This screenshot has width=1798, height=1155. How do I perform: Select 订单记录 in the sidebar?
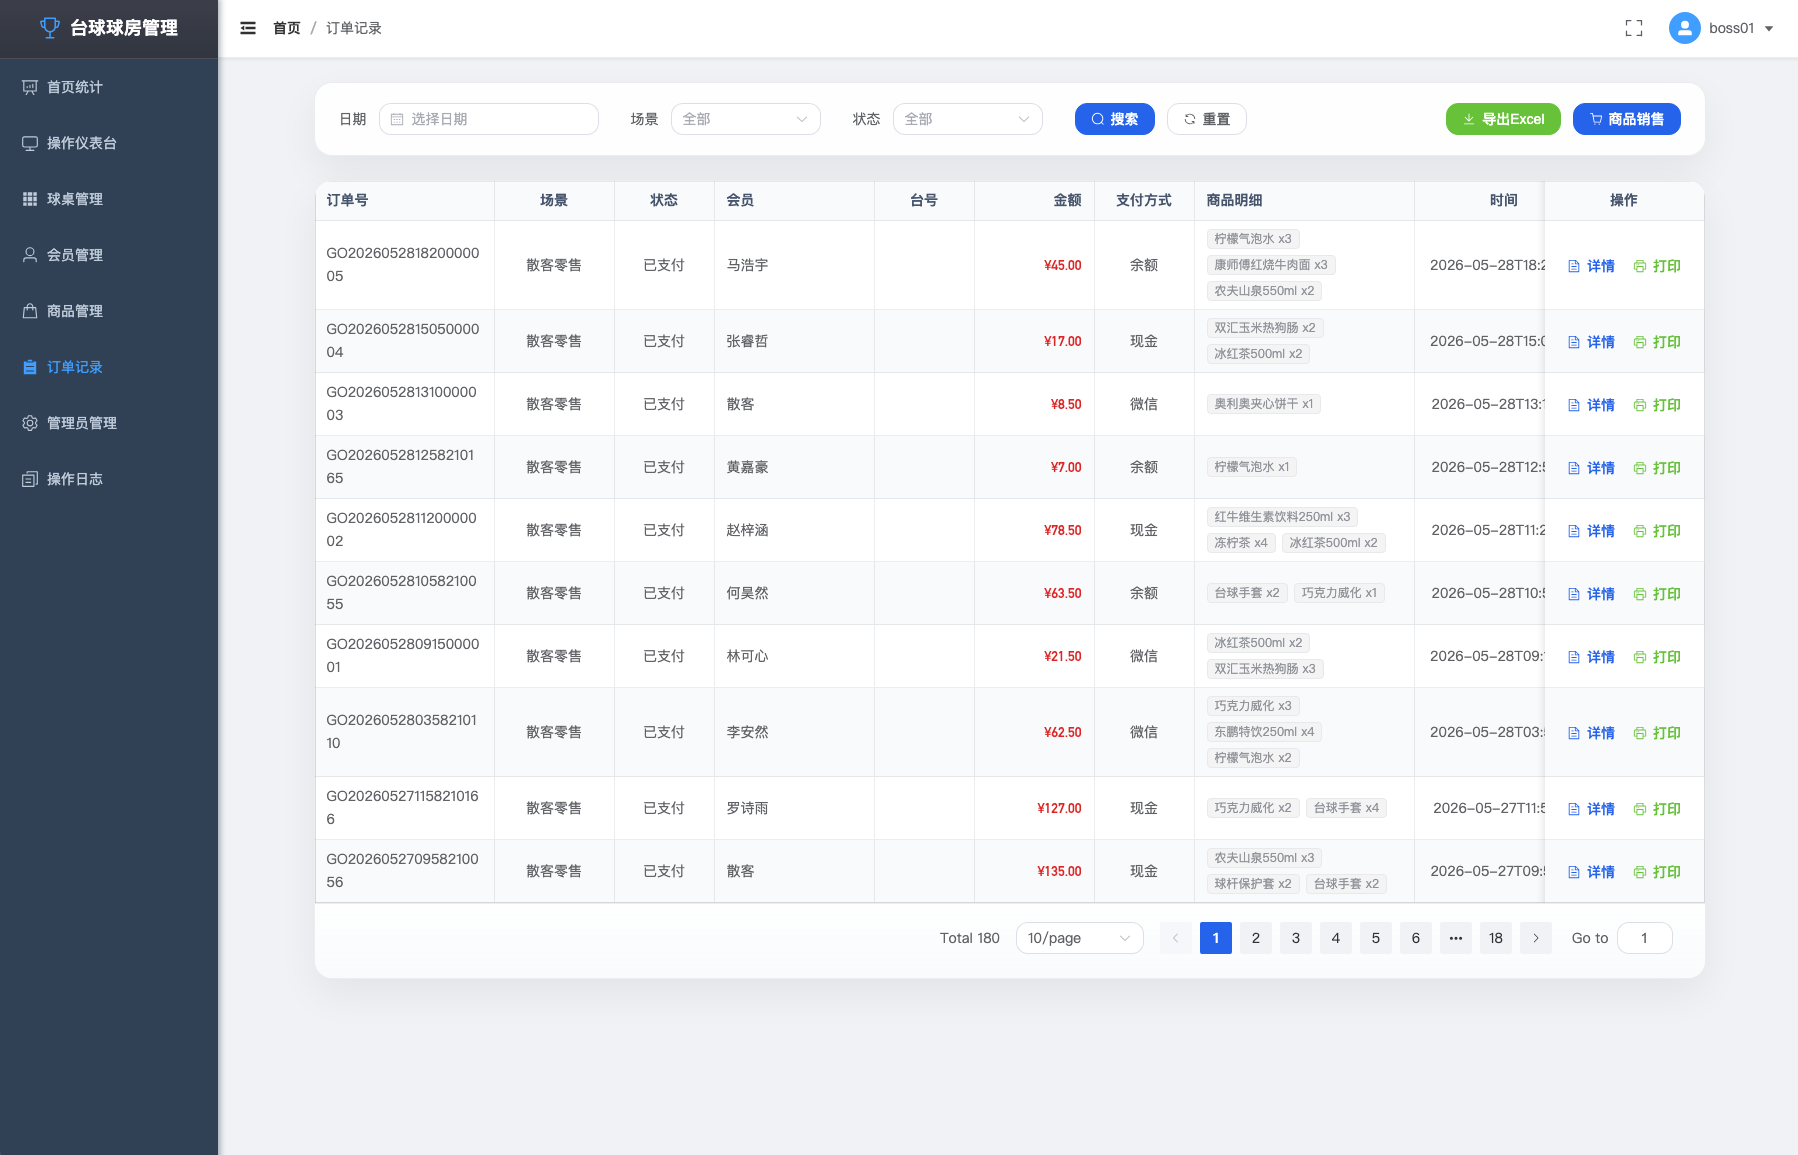click(x=109, y=367)
